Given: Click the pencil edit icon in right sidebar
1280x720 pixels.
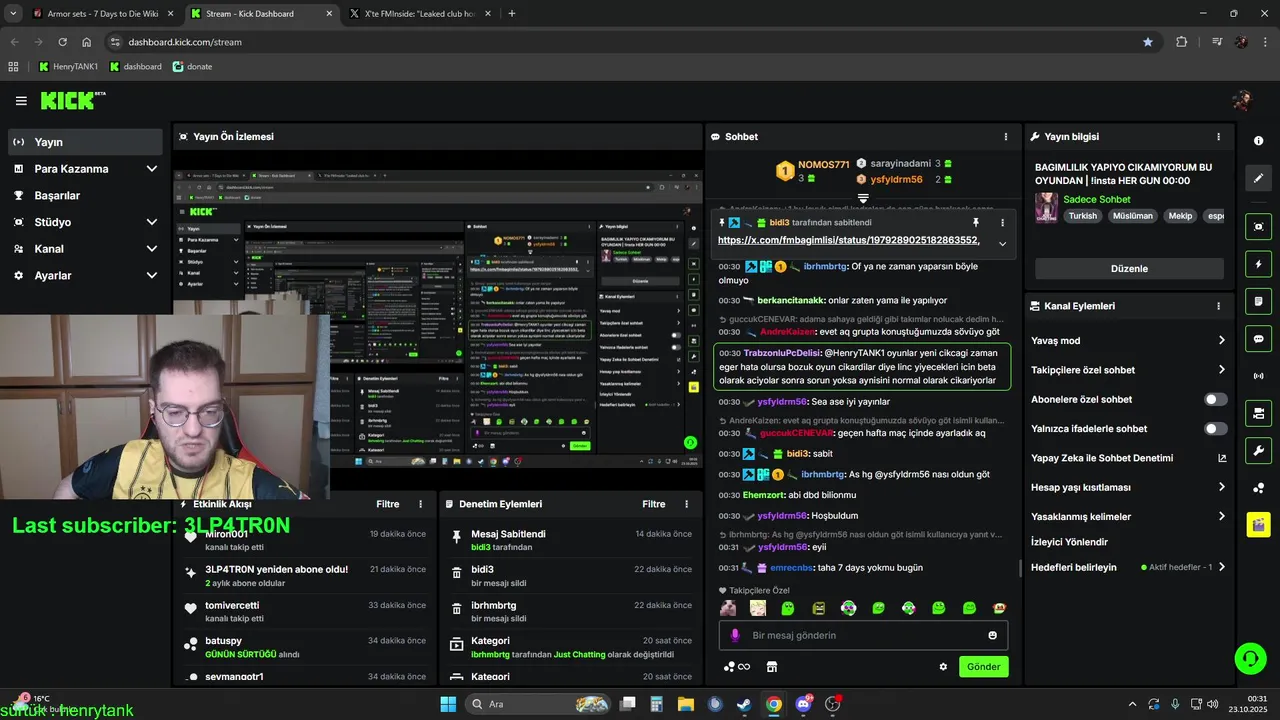Looking at the screenshot, I should (1259, 178).
